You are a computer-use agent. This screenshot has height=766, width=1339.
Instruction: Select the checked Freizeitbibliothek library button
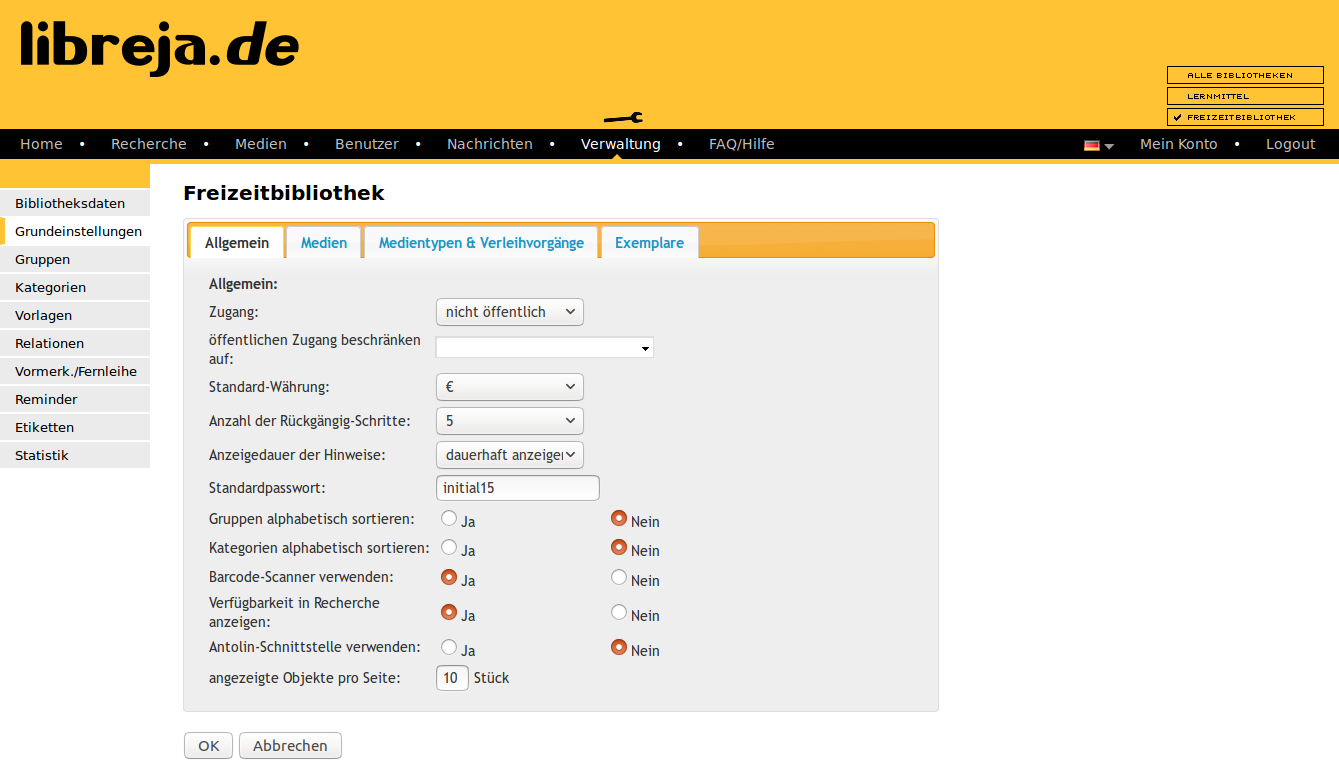[1245, 117]
